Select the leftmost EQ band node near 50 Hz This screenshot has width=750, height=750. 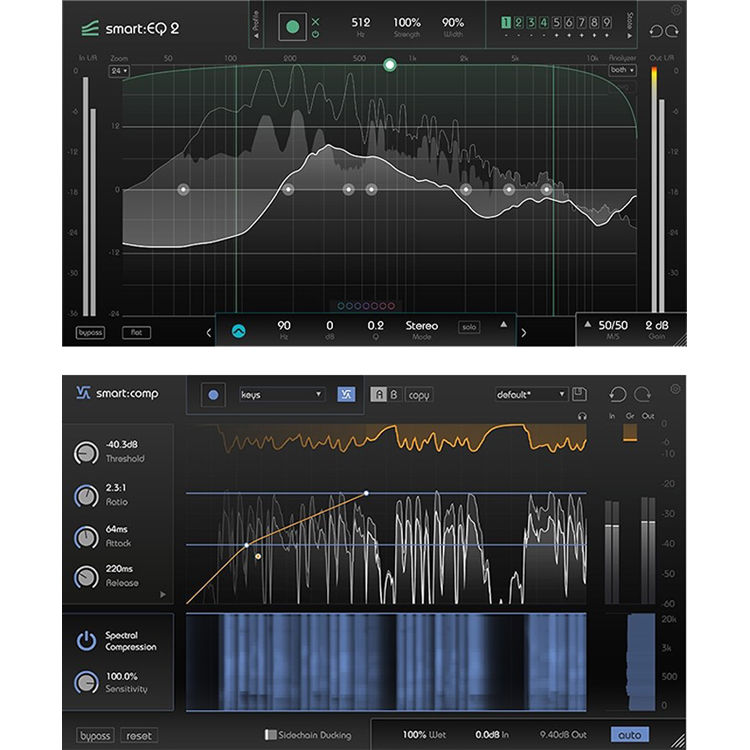tap(183, 189)
